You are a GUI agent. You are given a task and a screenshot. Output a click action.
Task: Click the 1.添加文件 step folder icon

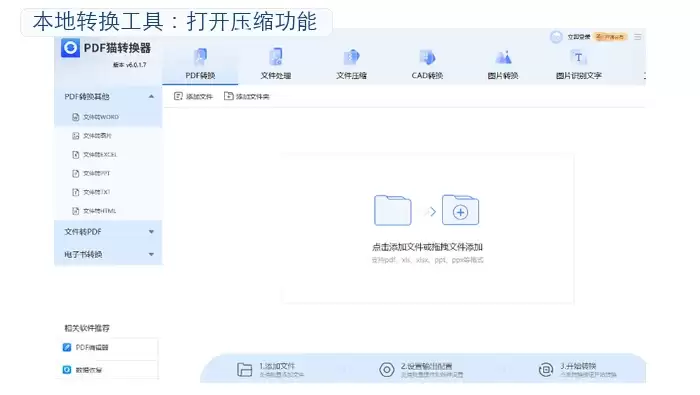pyautogui.click(x=244, y=370)
